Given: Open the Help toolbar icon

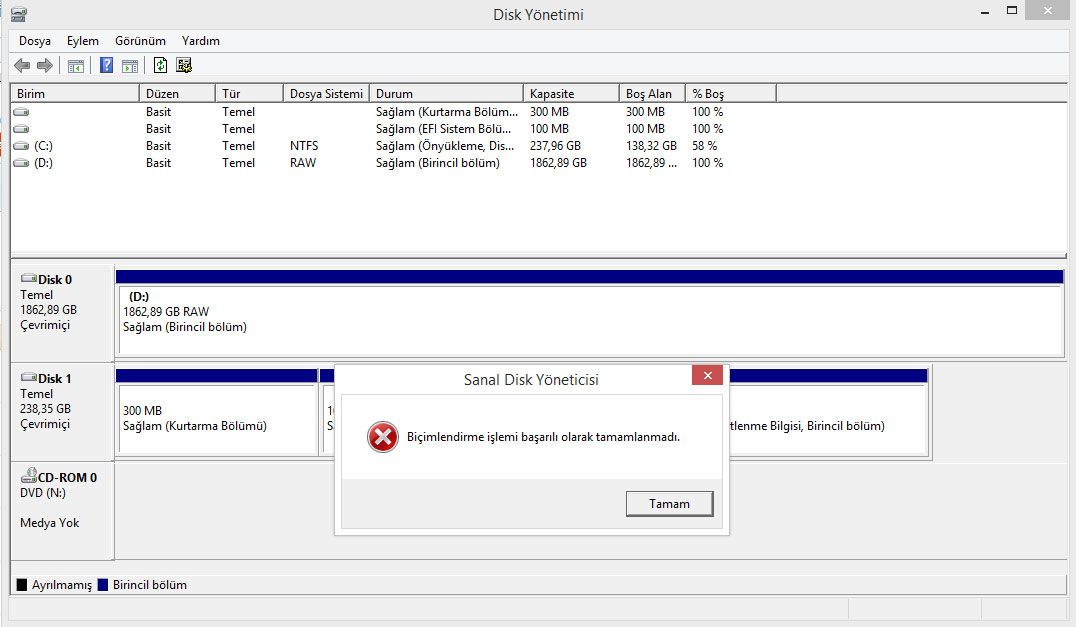Looking at the screenshot, I should 106,65.
